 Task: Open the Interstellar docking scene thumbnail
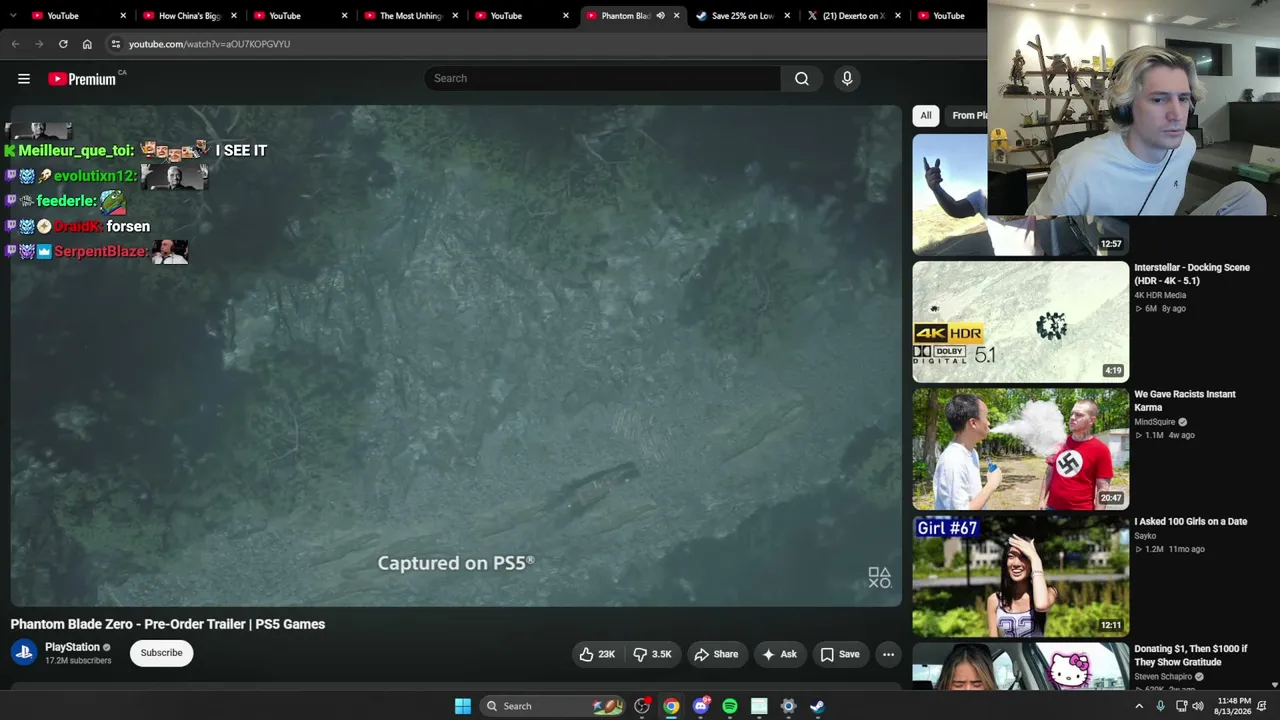coord(1020,322)
